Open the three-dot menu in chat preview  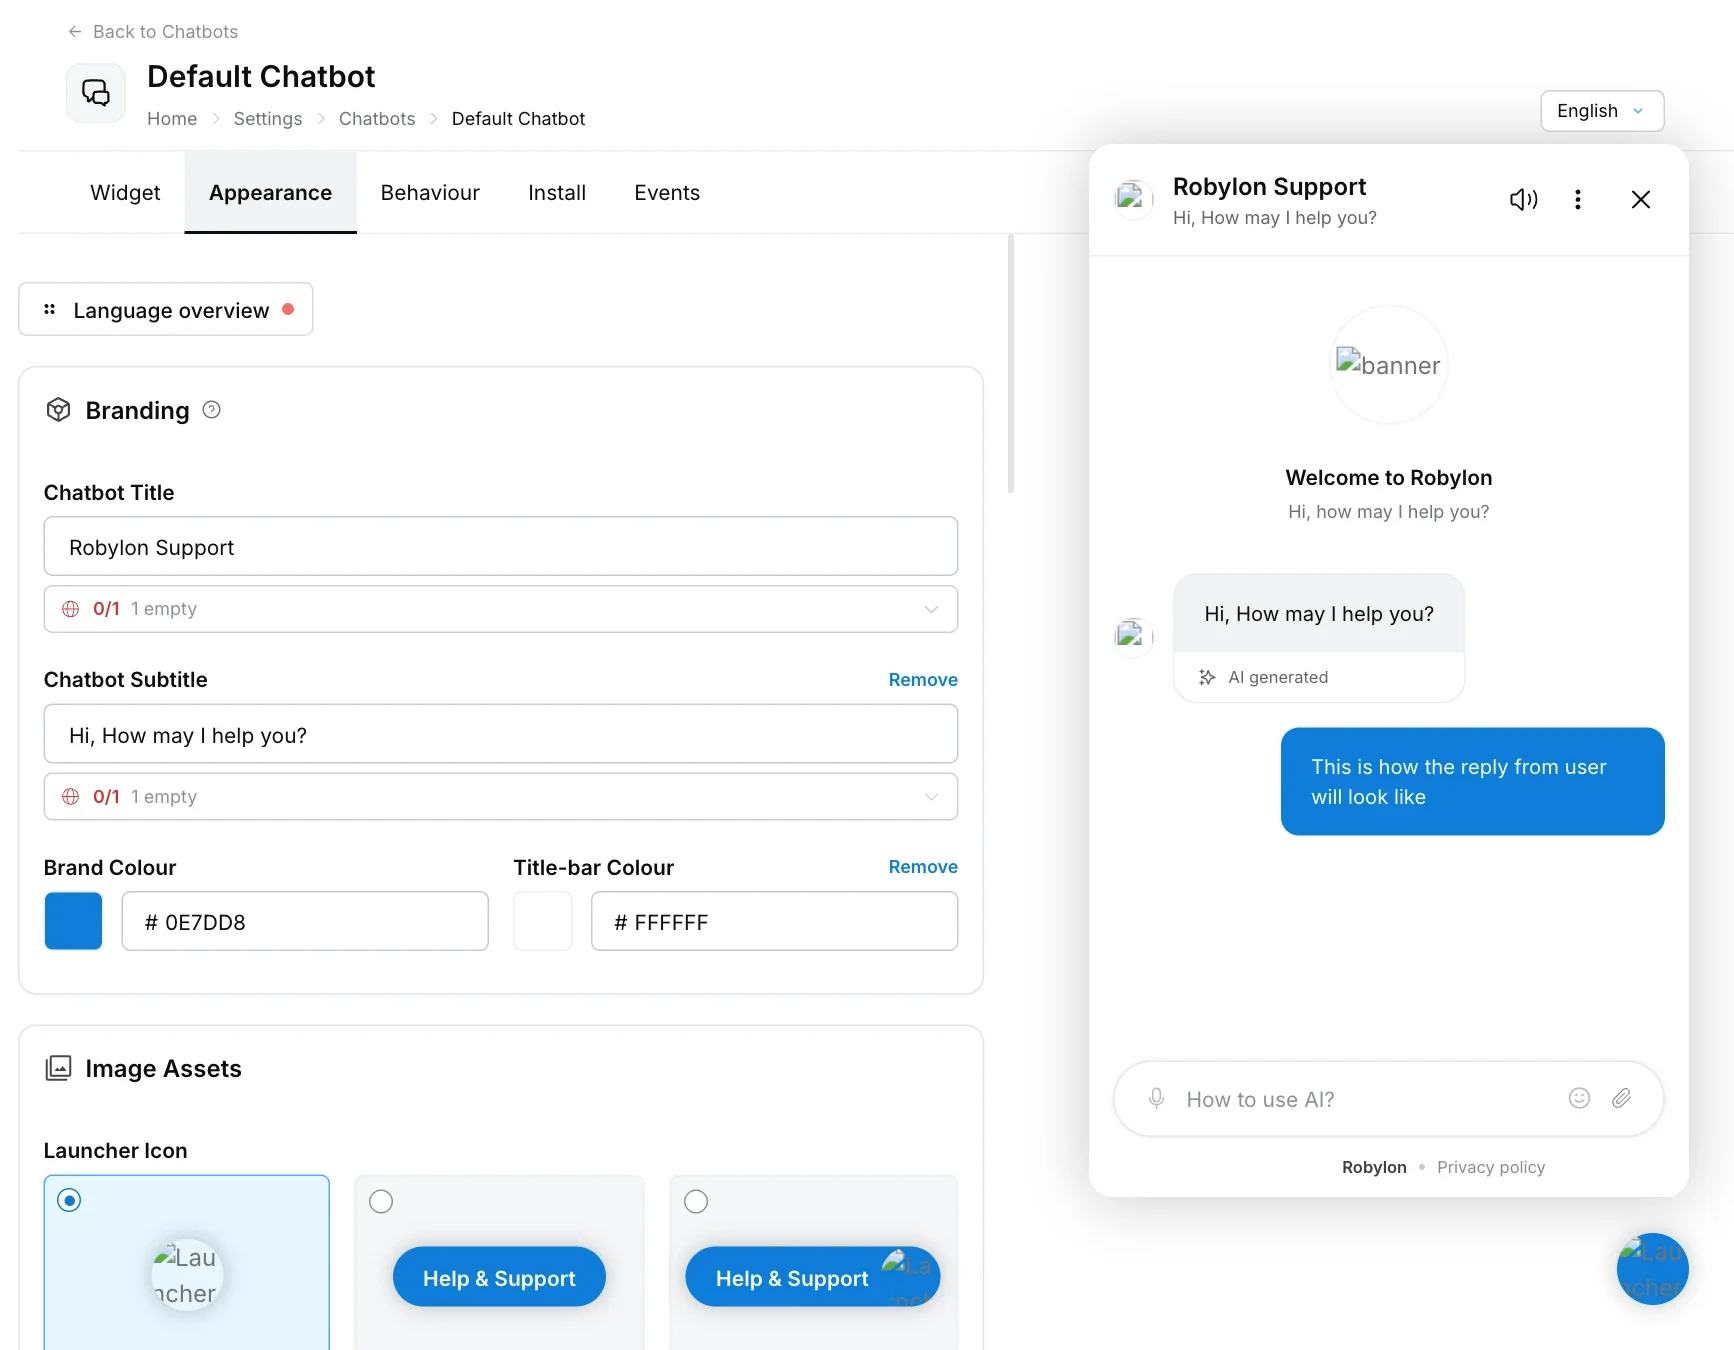[x=1578, y=200]
